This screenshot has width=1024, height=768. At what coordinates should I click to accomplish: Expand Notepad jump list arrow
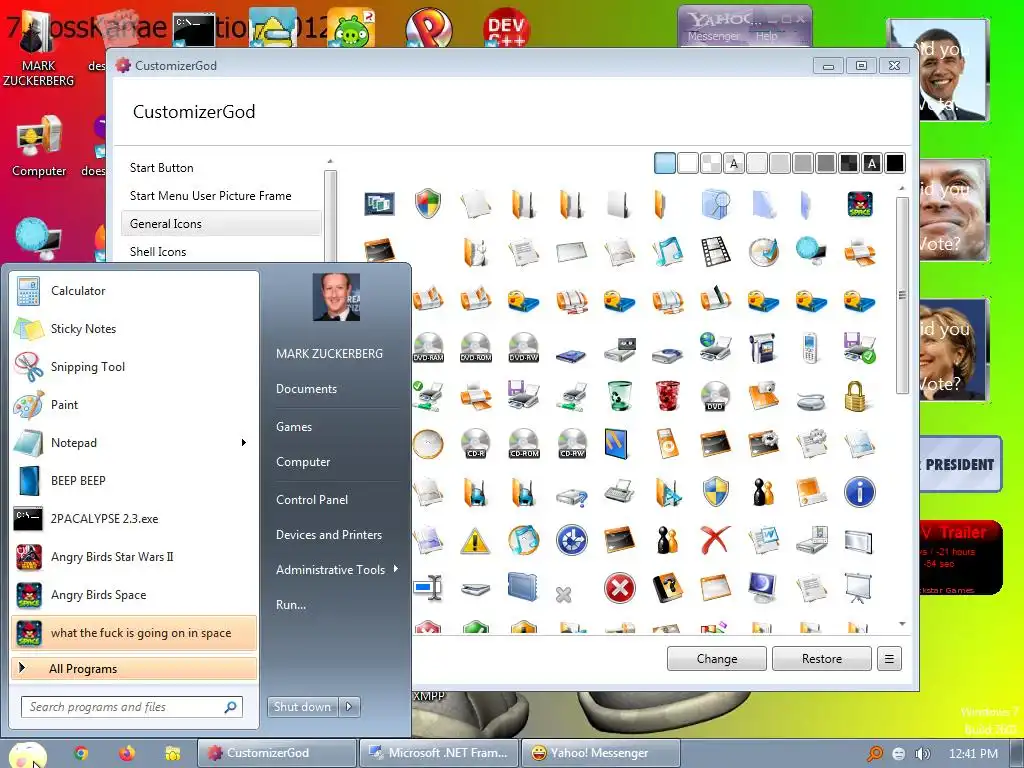click(244, 443)
